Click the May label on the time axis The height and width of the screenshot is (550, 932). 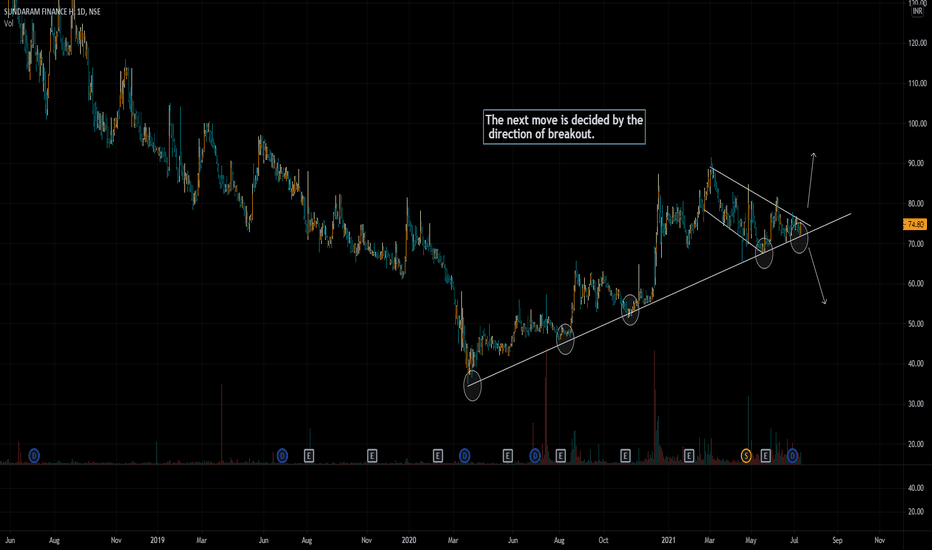click(751, 540)
